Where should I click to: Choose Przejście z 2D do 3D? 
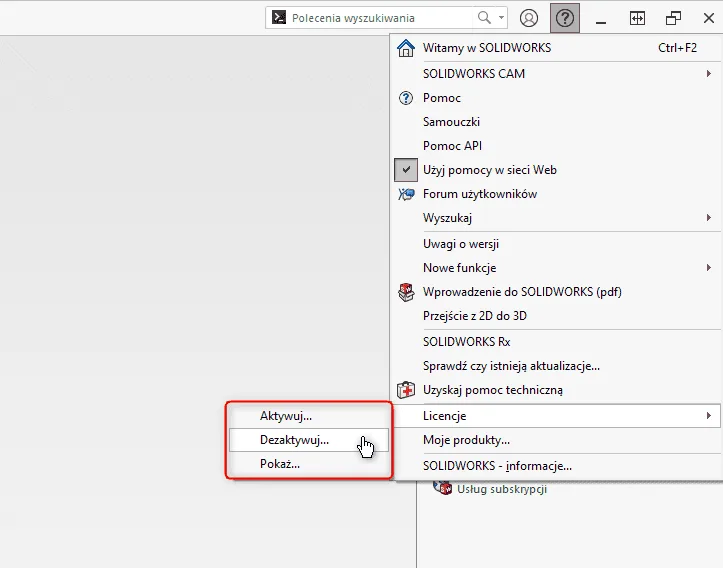click(x=474, y=316)
